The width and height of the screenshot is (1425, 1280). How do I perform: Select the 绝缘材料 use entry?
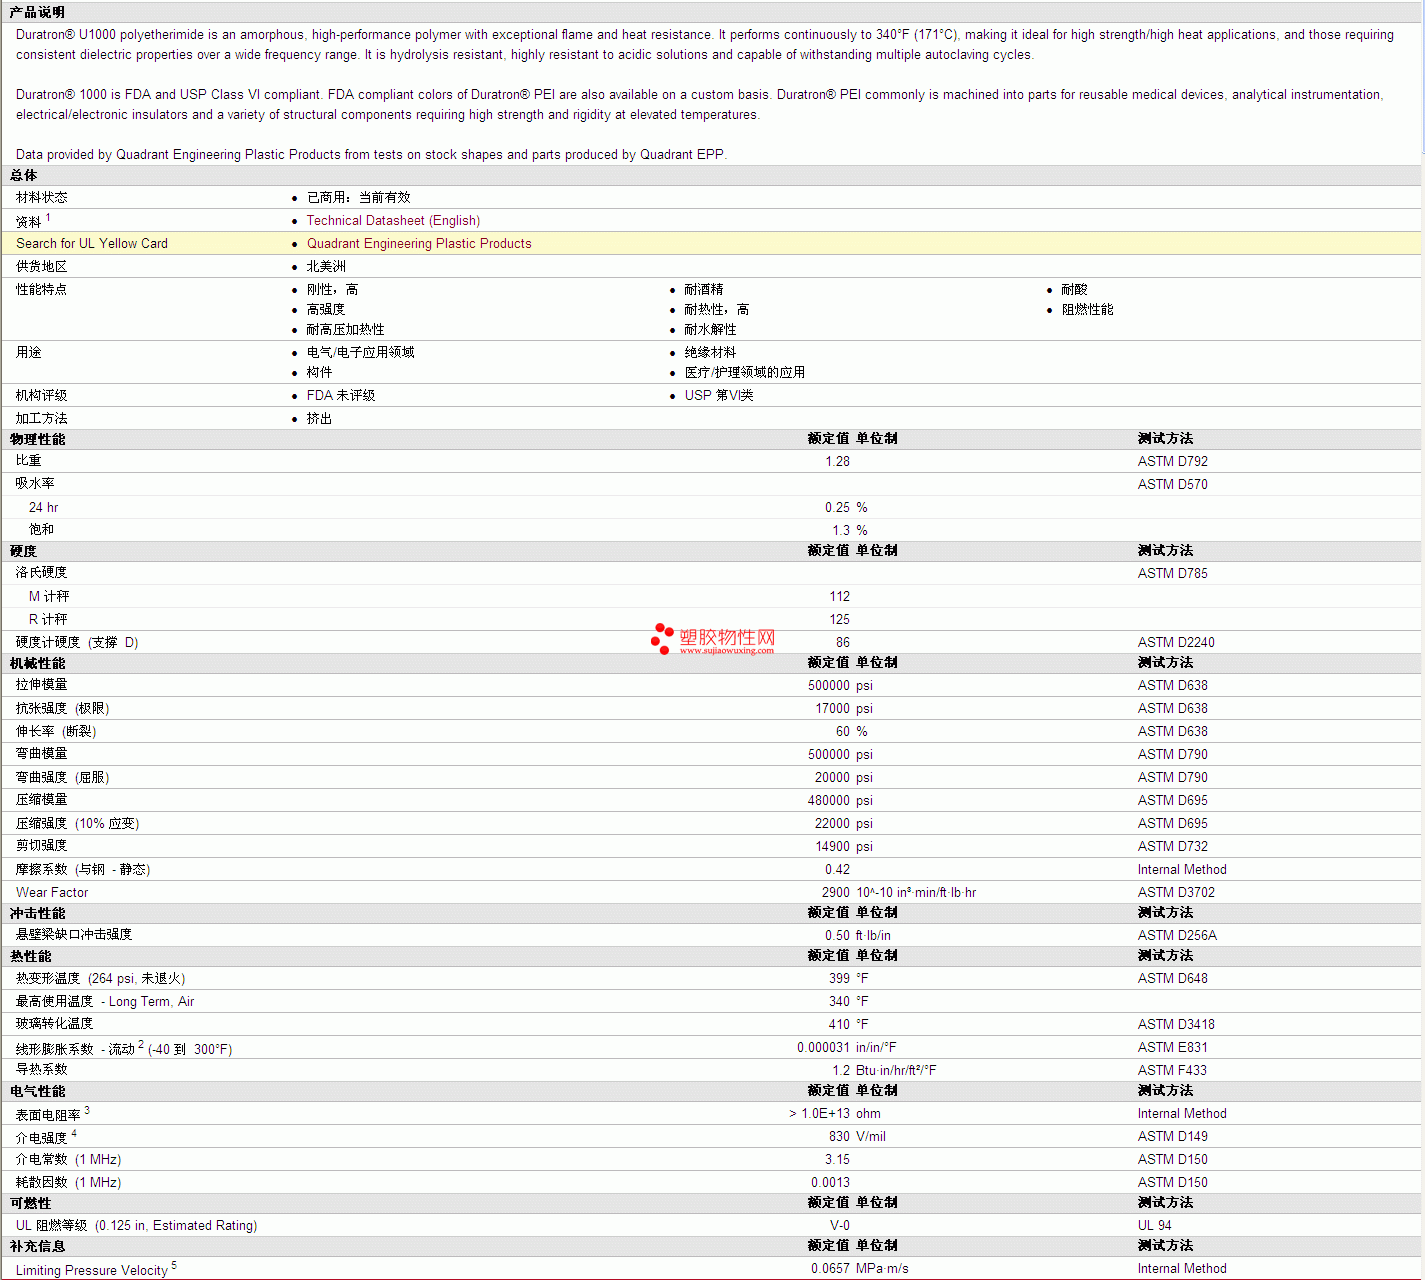710,353
